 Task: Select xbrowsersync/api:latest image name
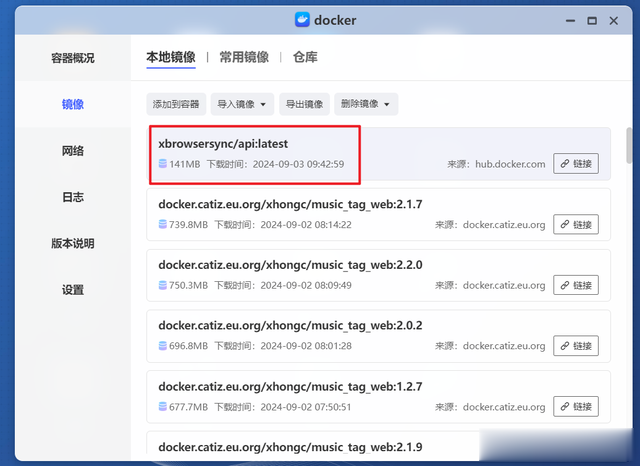coord(223,144)
